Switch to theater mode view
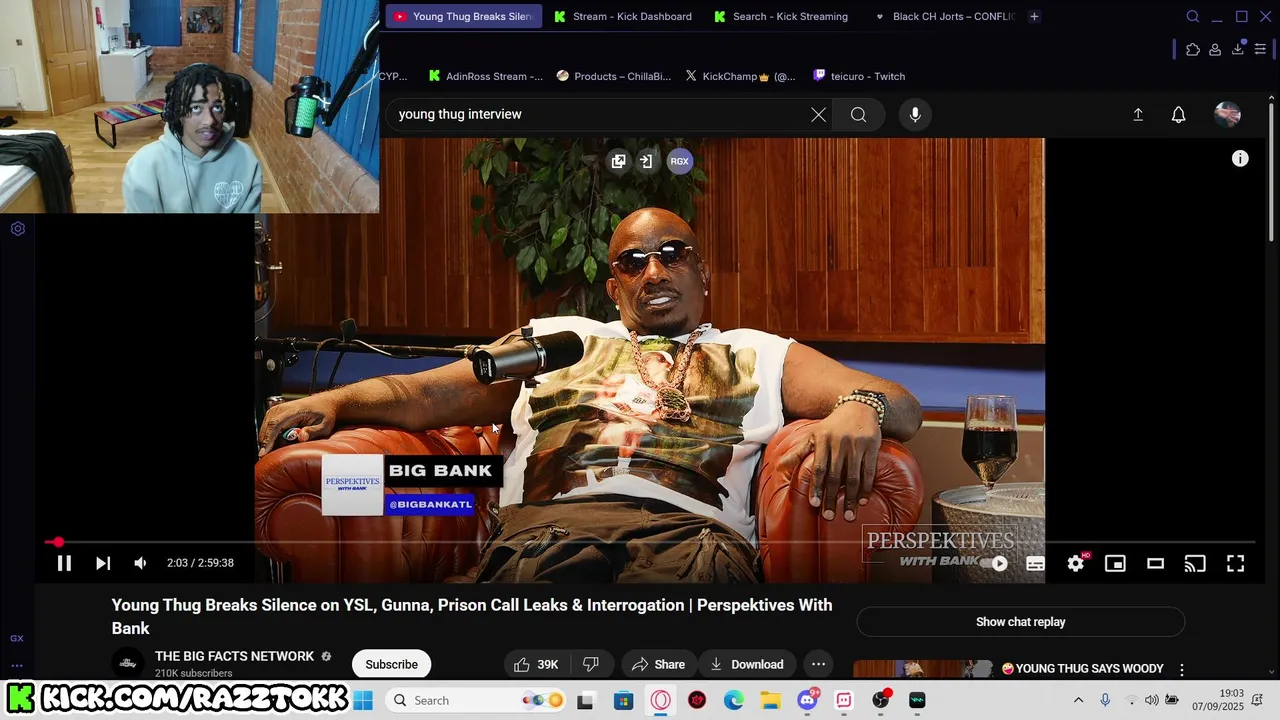Image resolution: width=1280 pixels, height=720 pixels. 1155,563
